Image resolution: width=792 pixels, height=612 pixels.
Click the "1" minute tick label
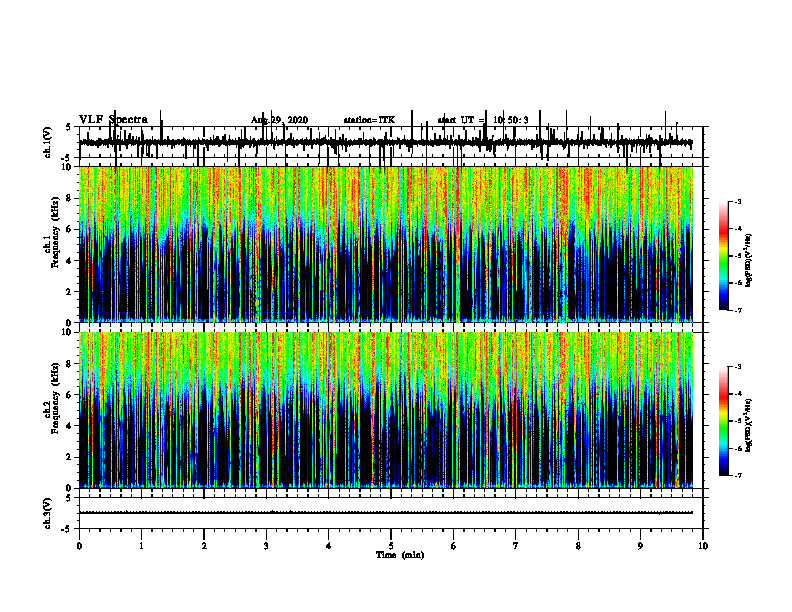(x=142, y=546)
